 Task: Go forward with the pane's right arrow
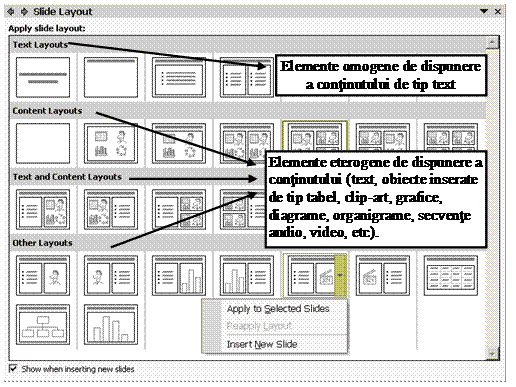click(24, 12)
